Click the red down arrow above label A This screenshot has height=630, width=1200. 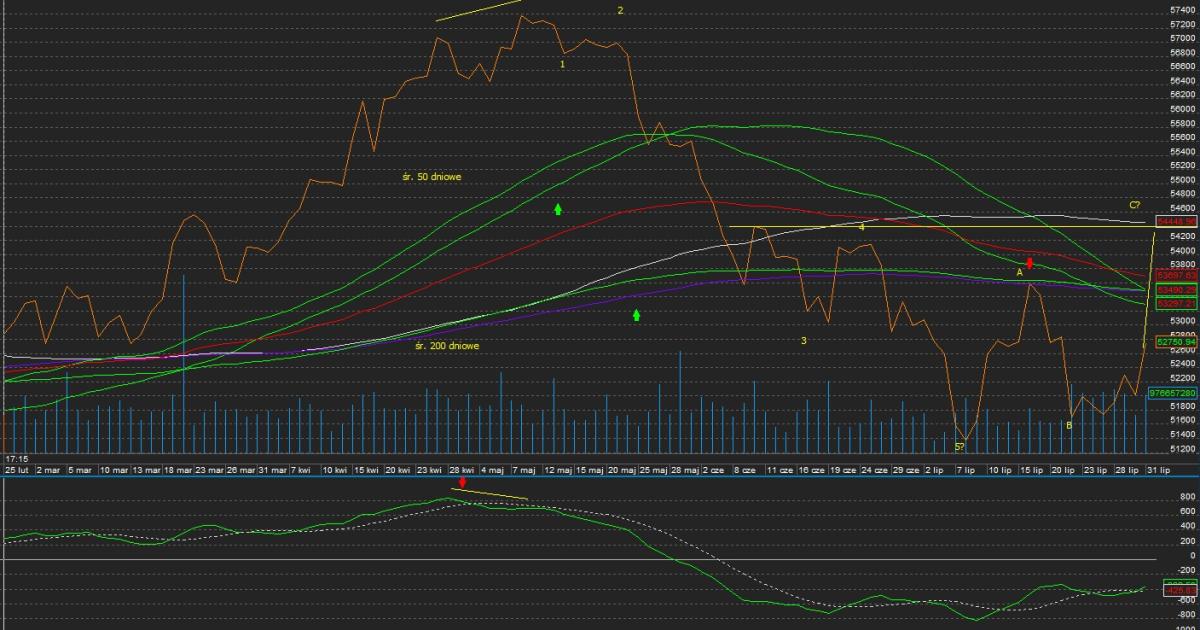tap(1029, 263)
